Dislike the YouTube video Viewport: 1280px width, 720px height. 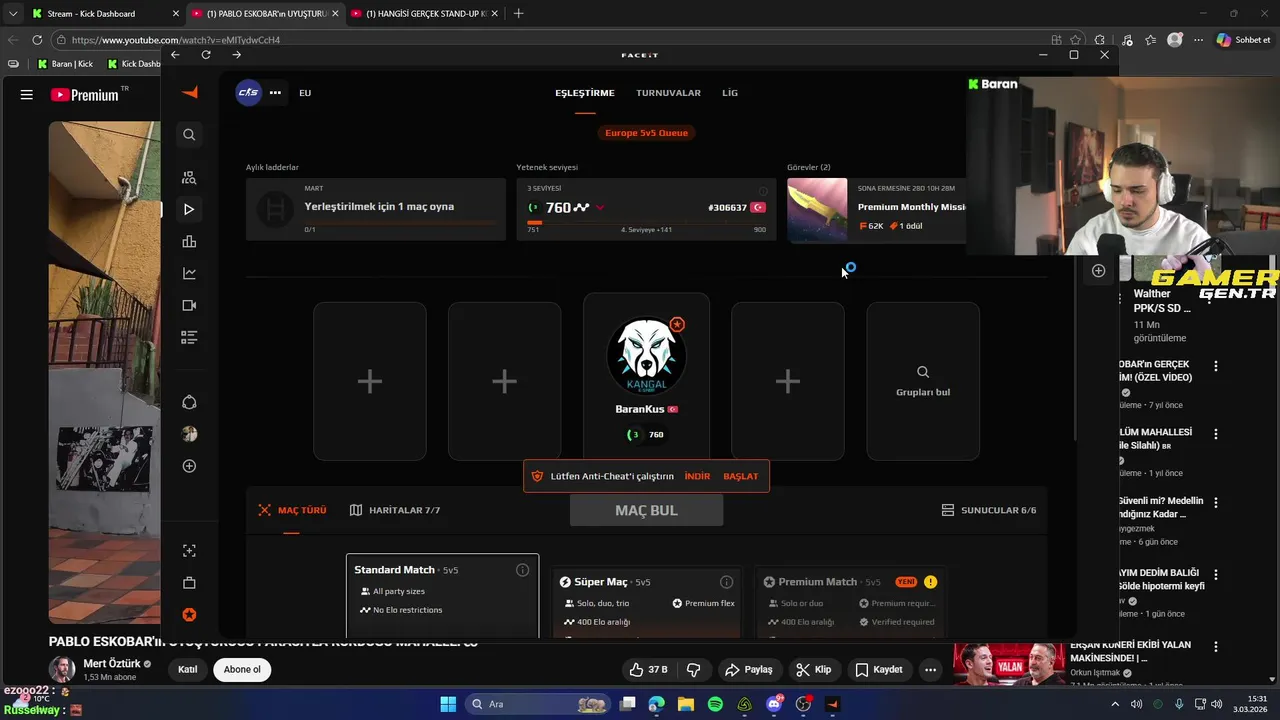point(693,669)
